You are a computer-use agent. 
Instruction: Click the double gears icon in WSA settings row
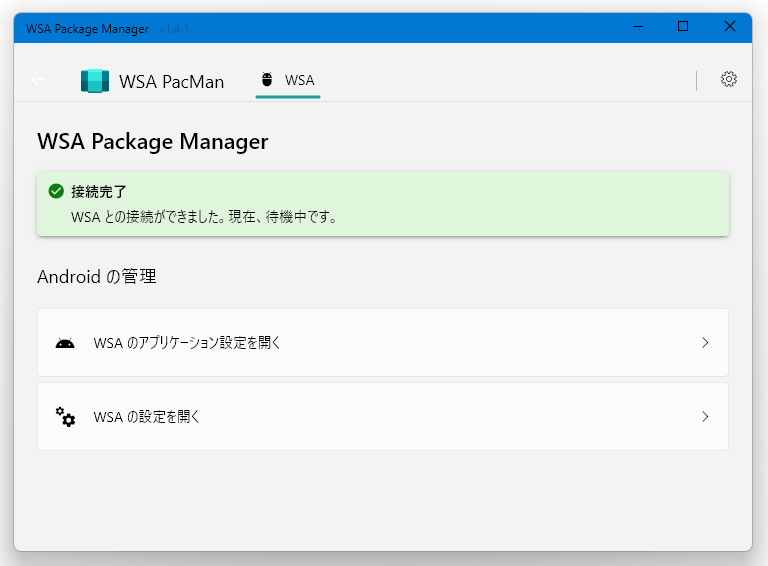pos(65,417)
